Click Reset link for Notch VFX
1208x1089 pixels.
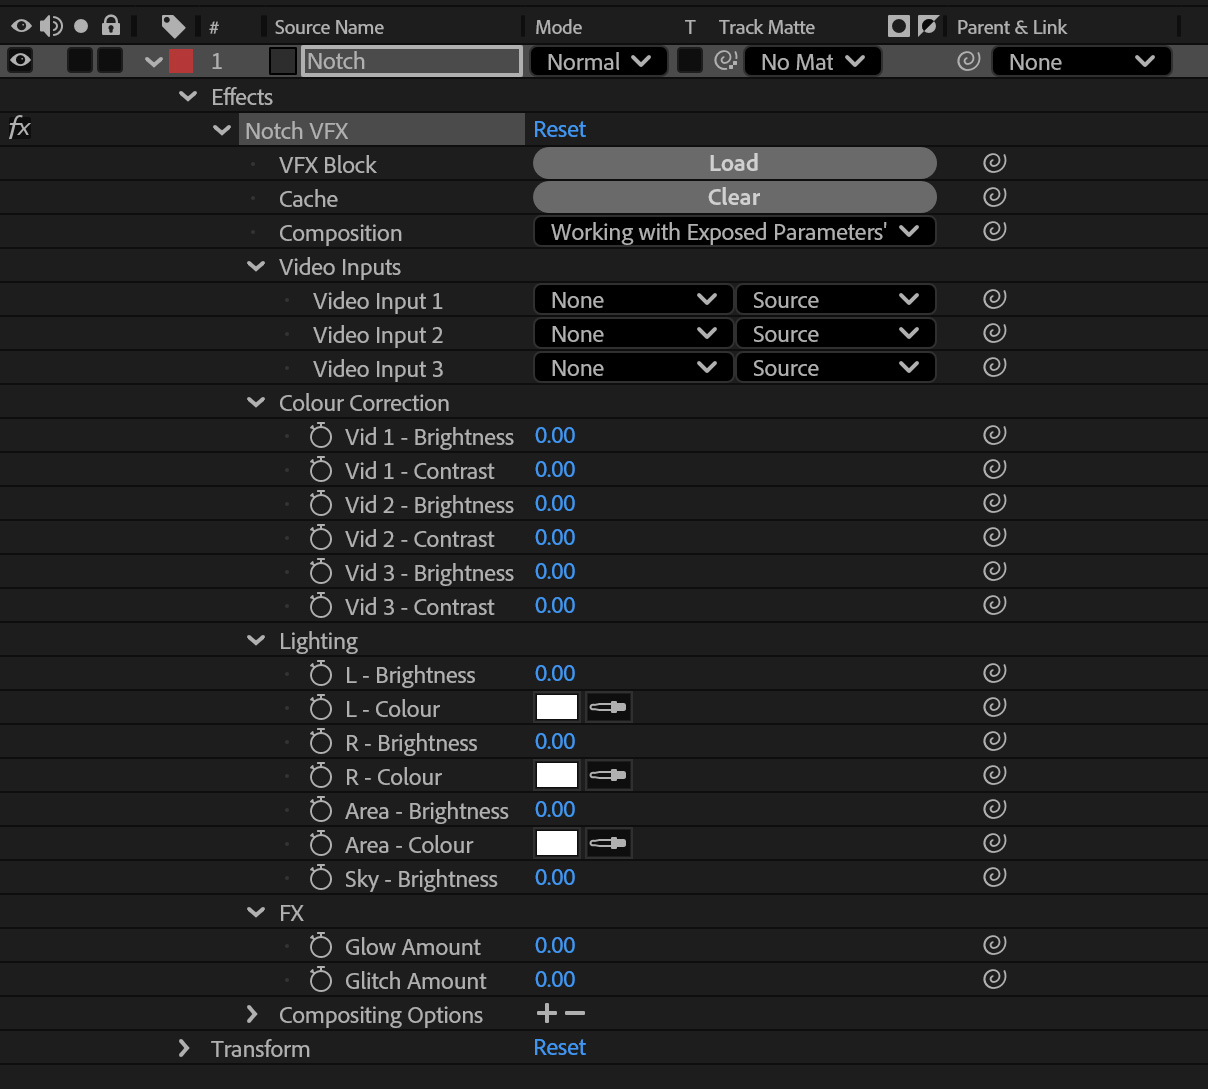pos(559,130)
